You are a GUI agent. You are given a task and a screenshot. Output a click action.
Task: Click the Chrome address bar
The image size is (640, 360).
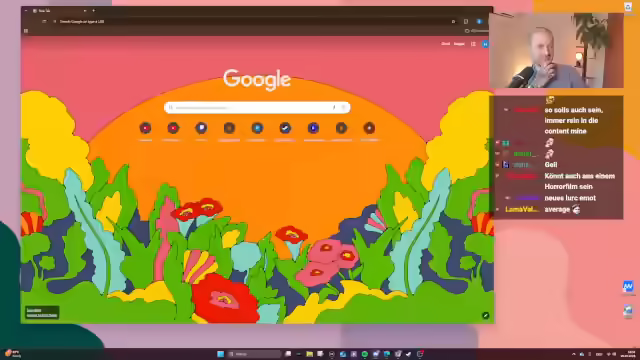pyautogui.click(x=253, y=21)
